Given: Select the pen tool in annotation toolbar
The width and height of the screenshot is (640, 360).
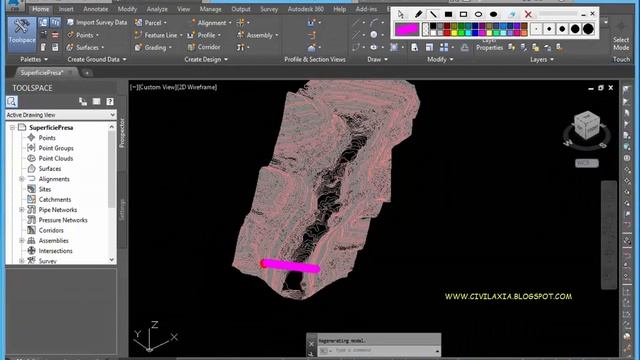Looking at the screenshot, I should (x=418, y=14).
